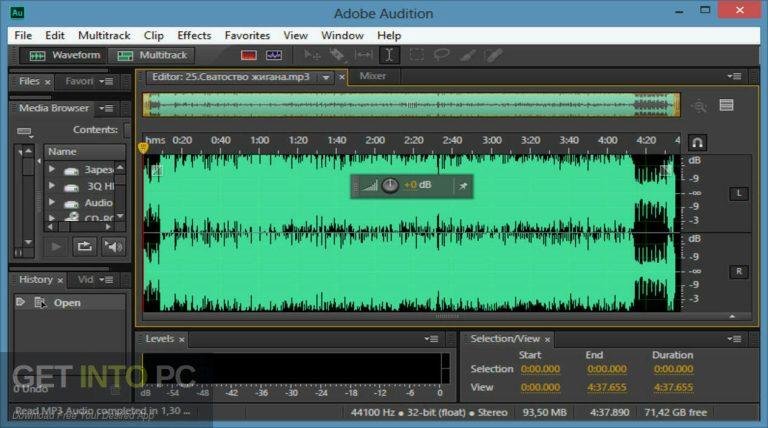Open the Edit menu
This screenshot has width=768, height=428.
[x=55, y=35]
